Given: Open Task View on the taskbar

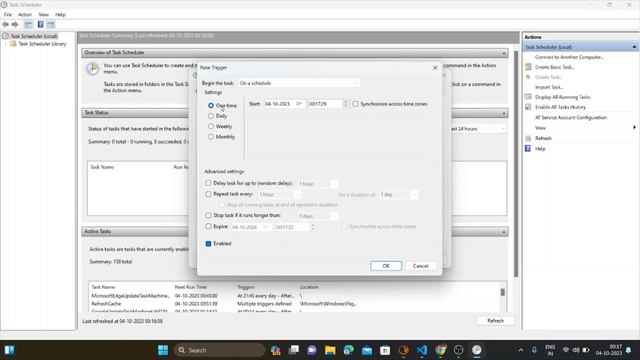Looking at the screenshot, I should (x=293, y=350).
